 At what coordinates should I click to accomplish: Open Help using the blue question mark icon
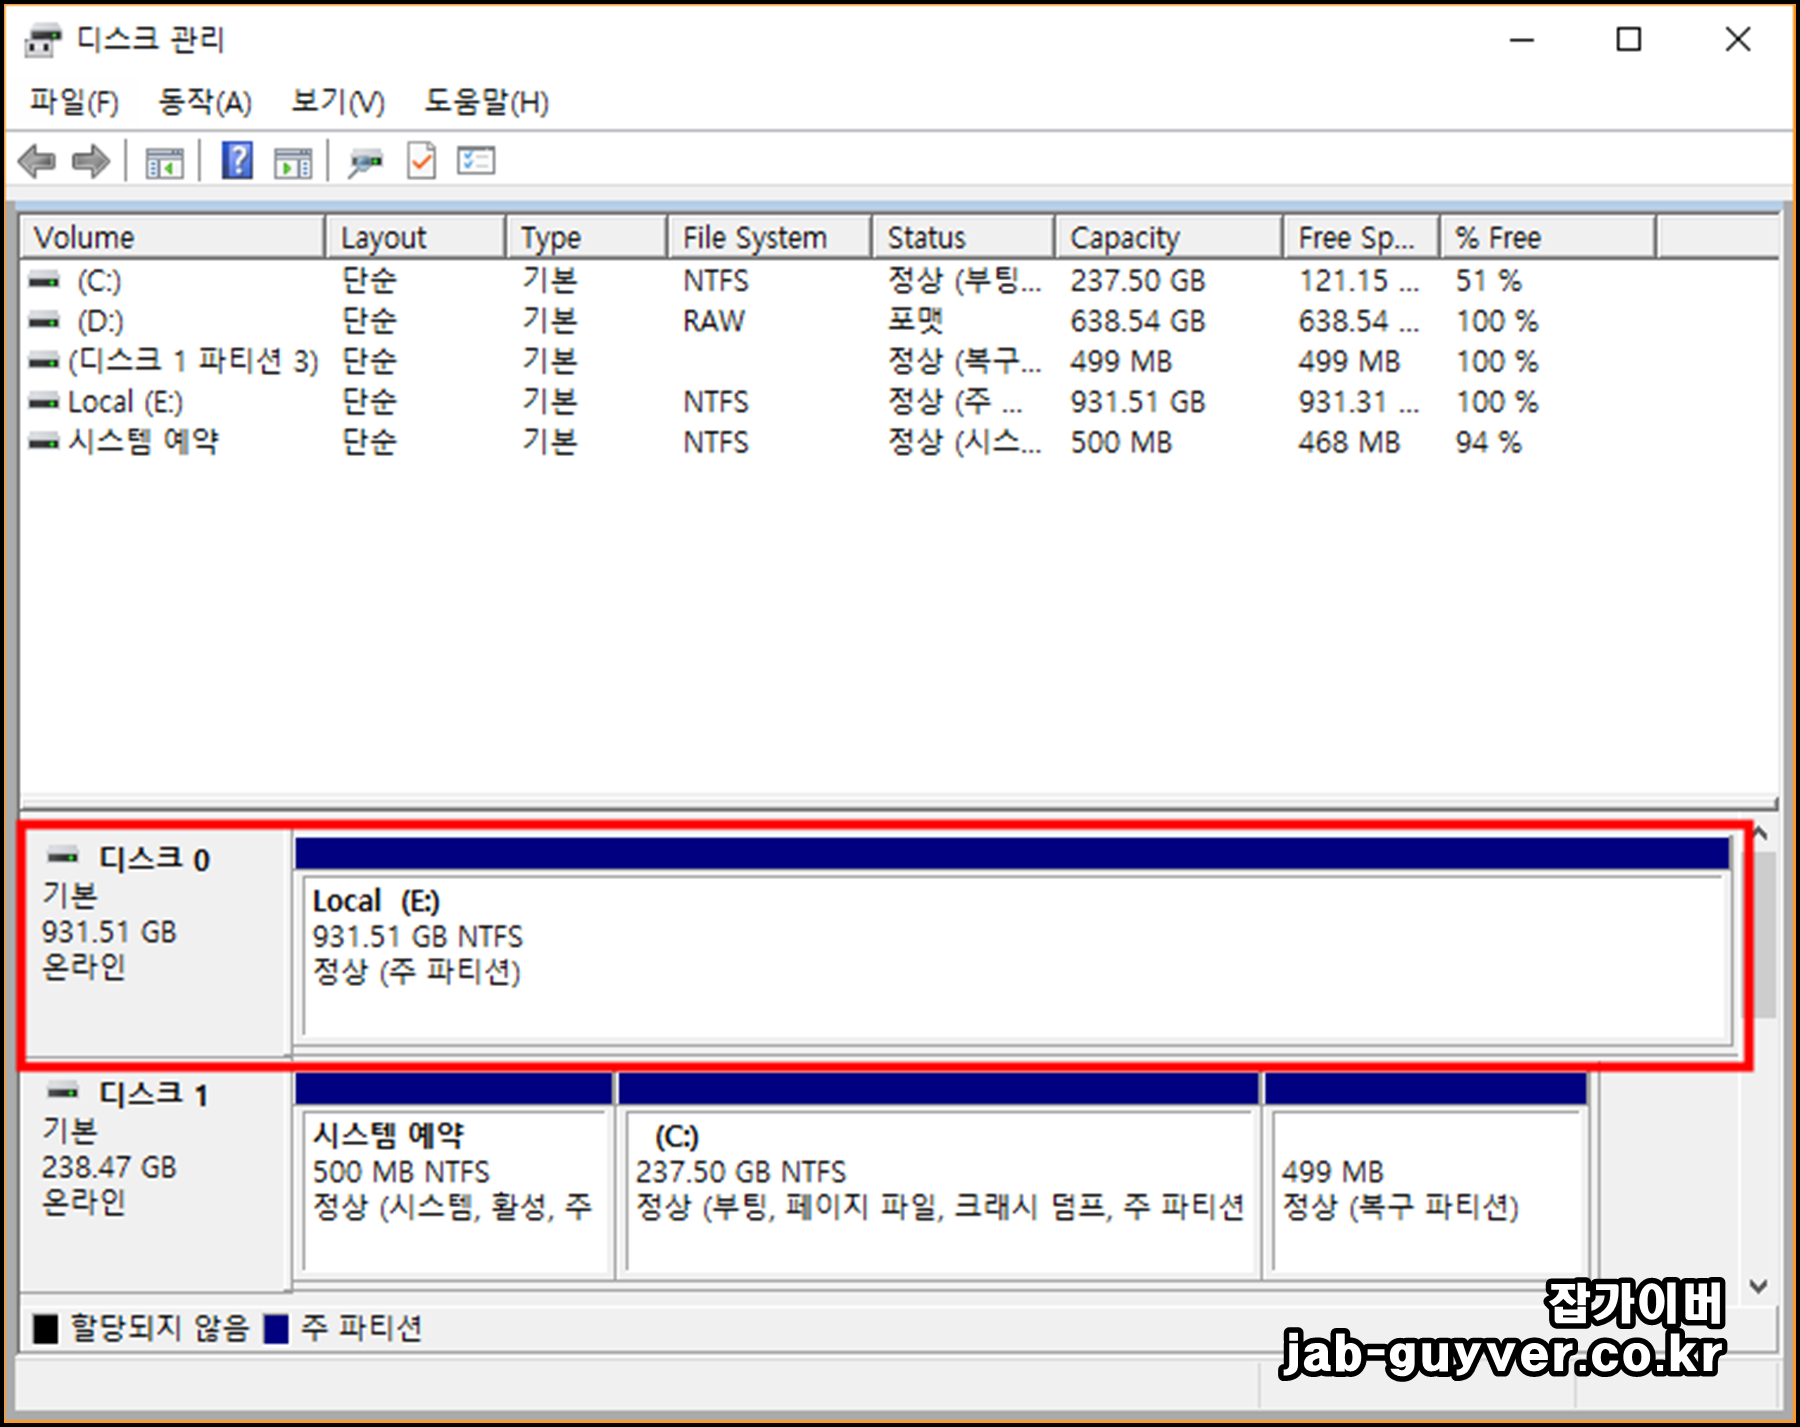tap(236, 161)
